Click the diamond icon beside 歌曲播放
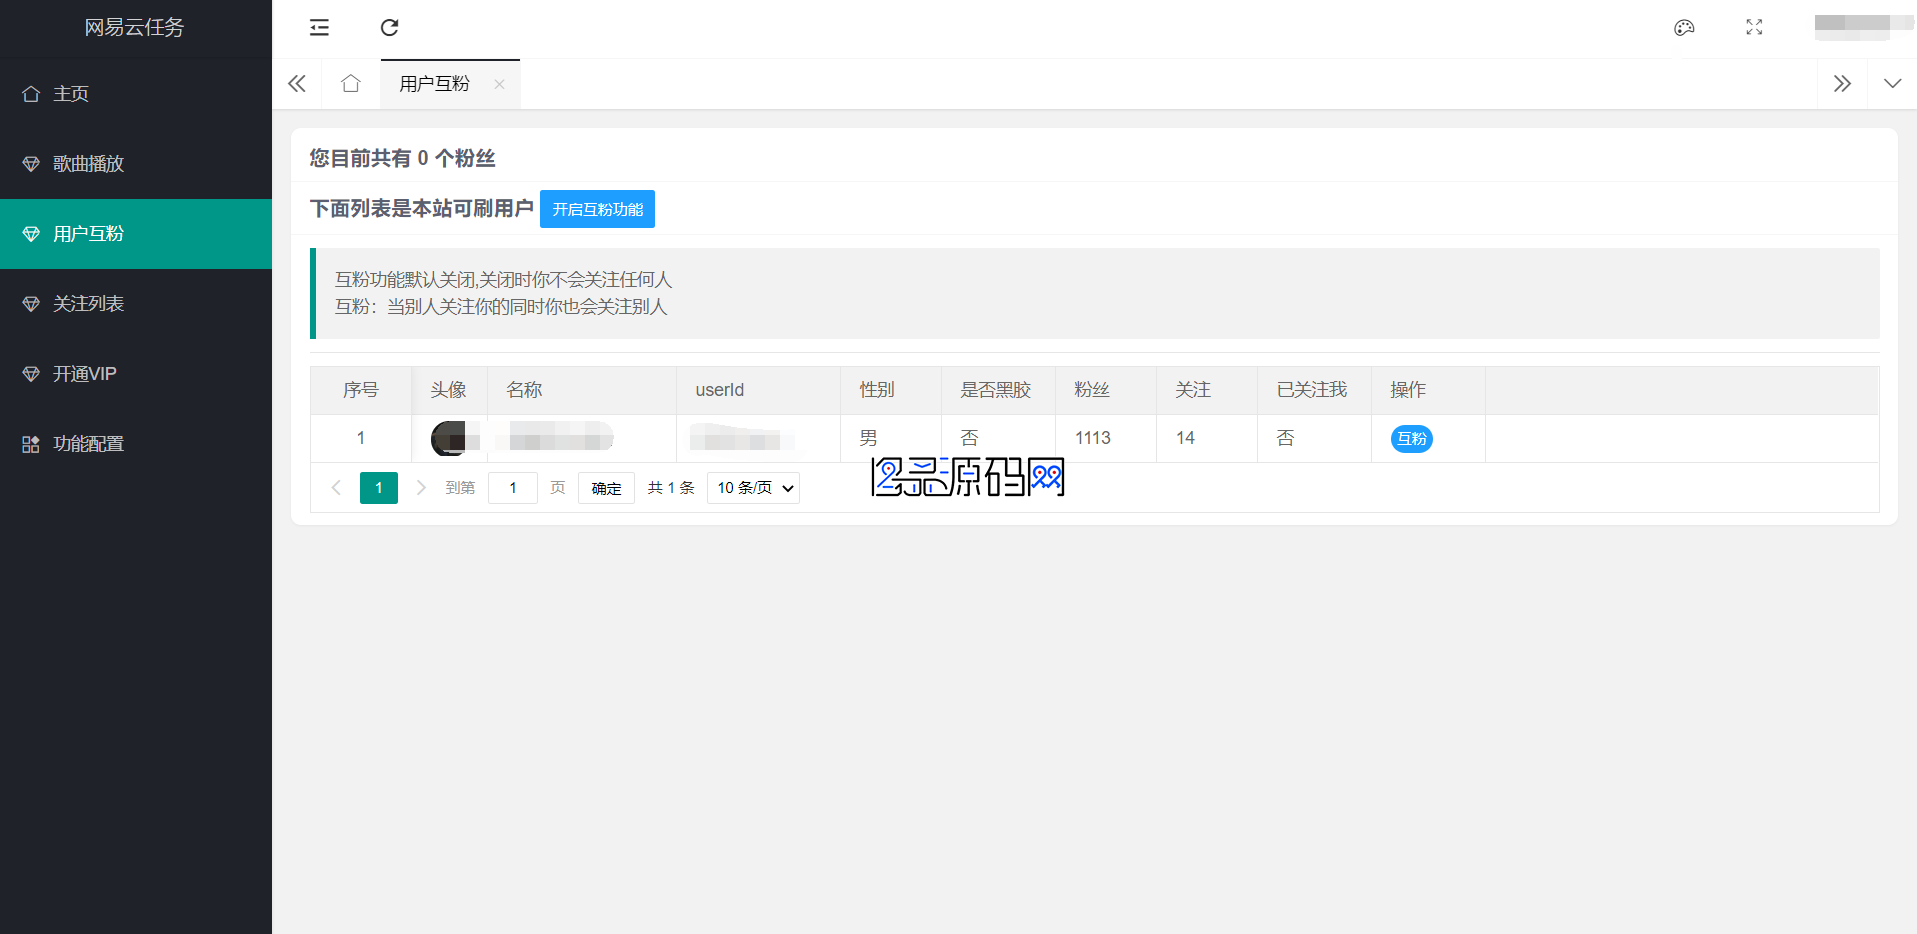This screenshot has height=934, width=1917. (x=31, y=164)
